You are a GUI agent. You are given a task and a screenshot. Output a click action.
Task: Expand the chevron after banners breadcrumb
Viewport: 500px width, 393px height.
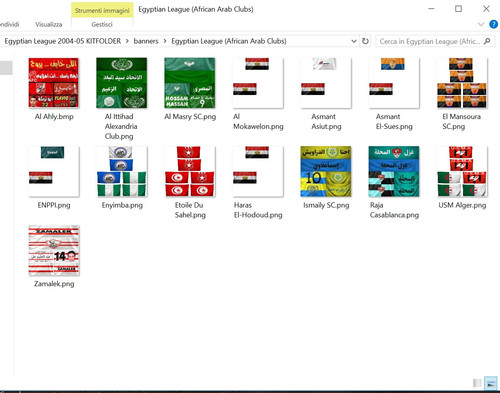(x=165, y=41)
